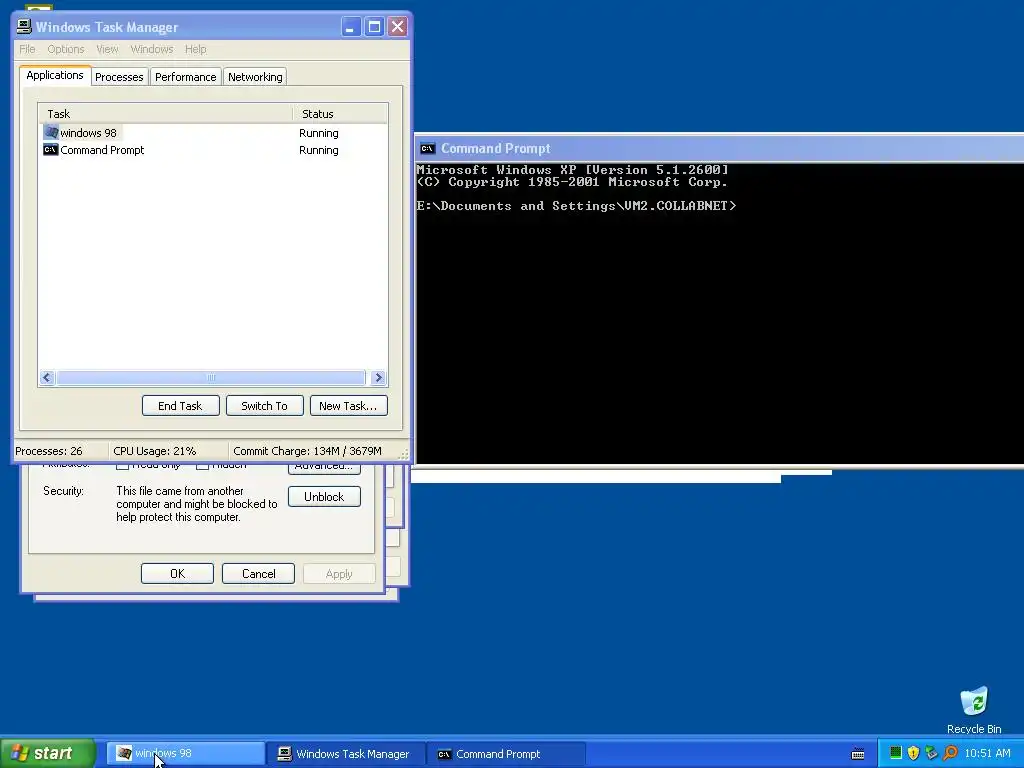1024x768 pixels.
Task: Activate Command Prompt taskbar button
Action: (506, 754)
